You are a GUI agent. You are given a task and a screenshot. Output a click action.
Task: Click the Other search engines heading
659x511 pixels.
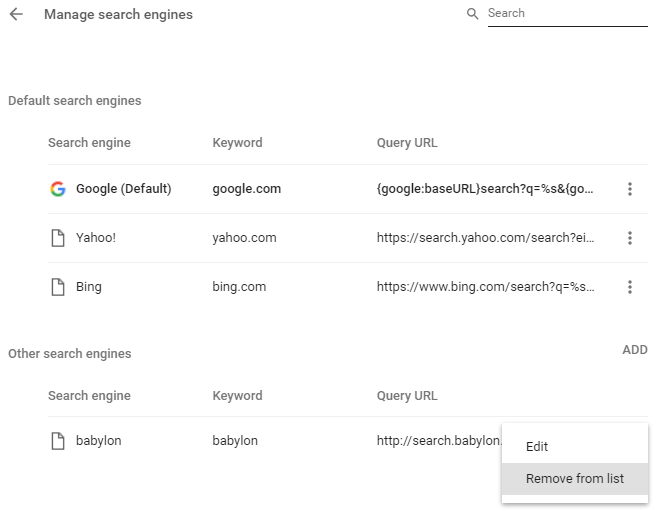(x=70, y=354)
